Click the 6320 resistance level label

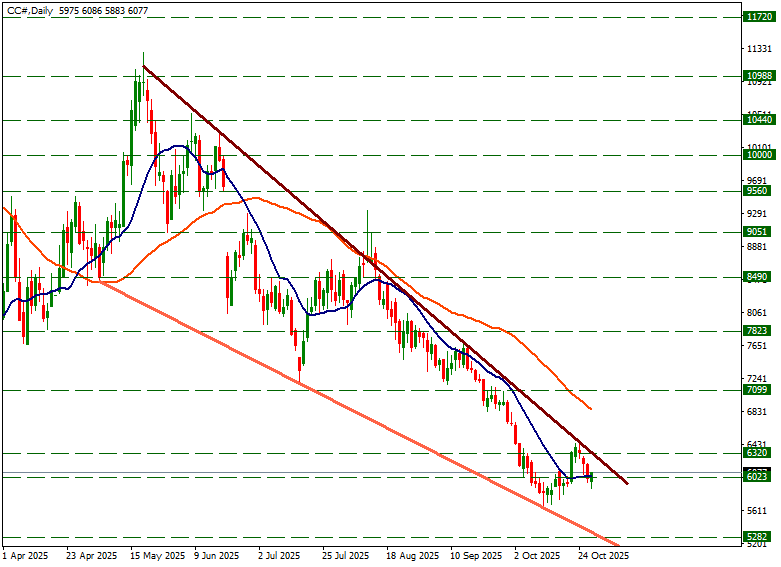point(758,453)
